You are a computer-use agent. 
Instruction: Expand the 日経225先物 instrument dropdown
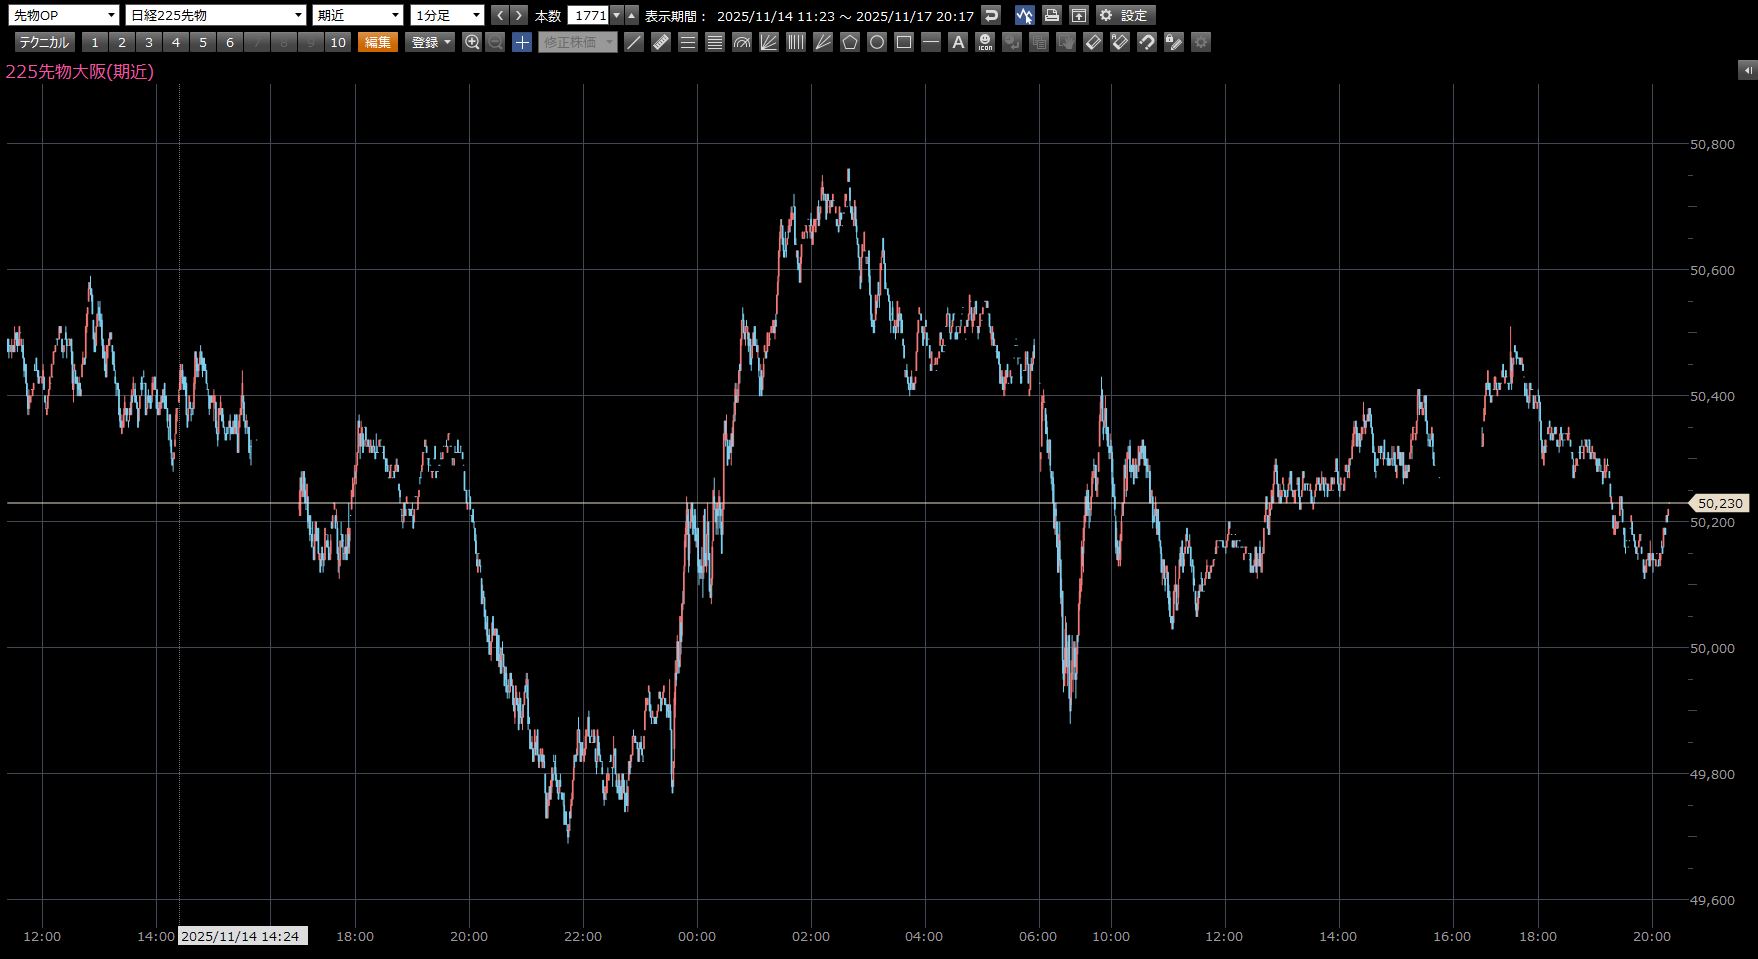tap(215, 15)
